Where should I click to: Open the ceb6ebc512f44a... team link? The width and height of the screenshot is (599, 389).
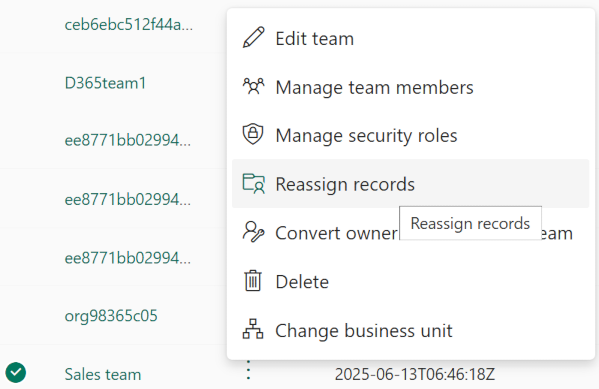(x=129, y=24)
